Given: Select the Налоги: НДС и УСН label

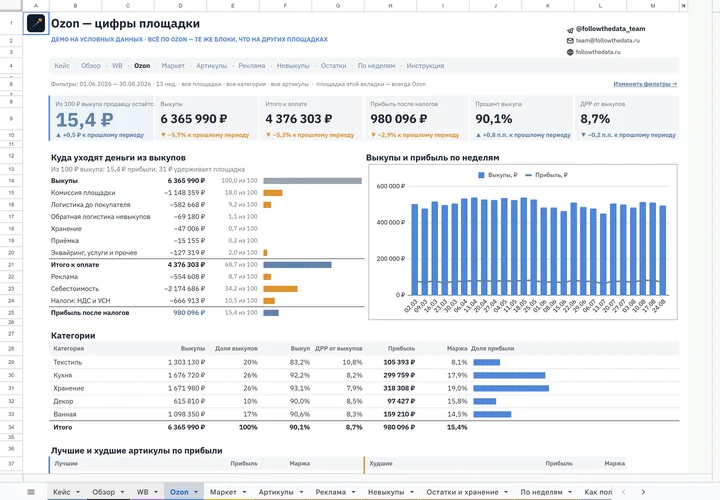Looking at the screenshot, I should pyautogui.click(x=80, y=301).
